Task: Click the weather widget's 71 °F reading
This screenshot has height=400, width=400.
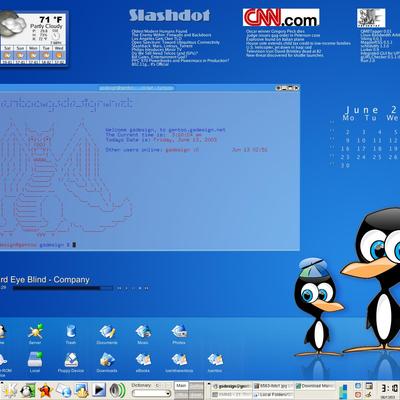Action: 51,20
